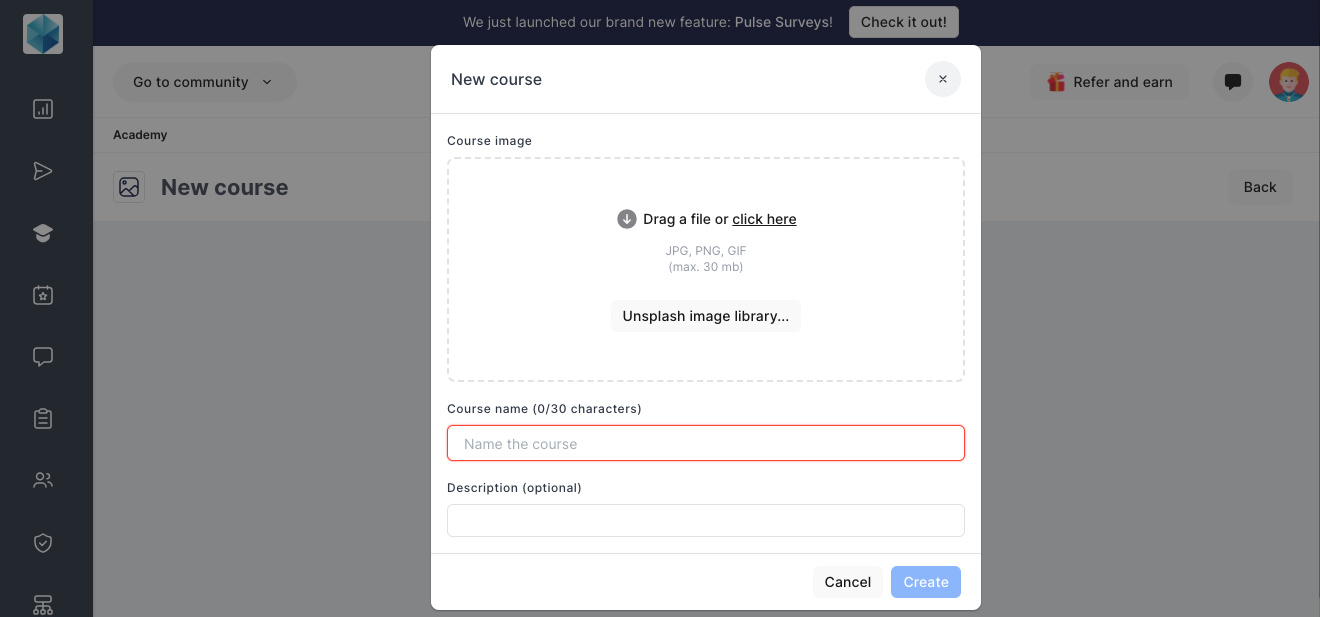This screenshot has width=1320, height=617.
Task: Click the organization hierarchy icon in sidebar
Action: [x=43, y=604]
